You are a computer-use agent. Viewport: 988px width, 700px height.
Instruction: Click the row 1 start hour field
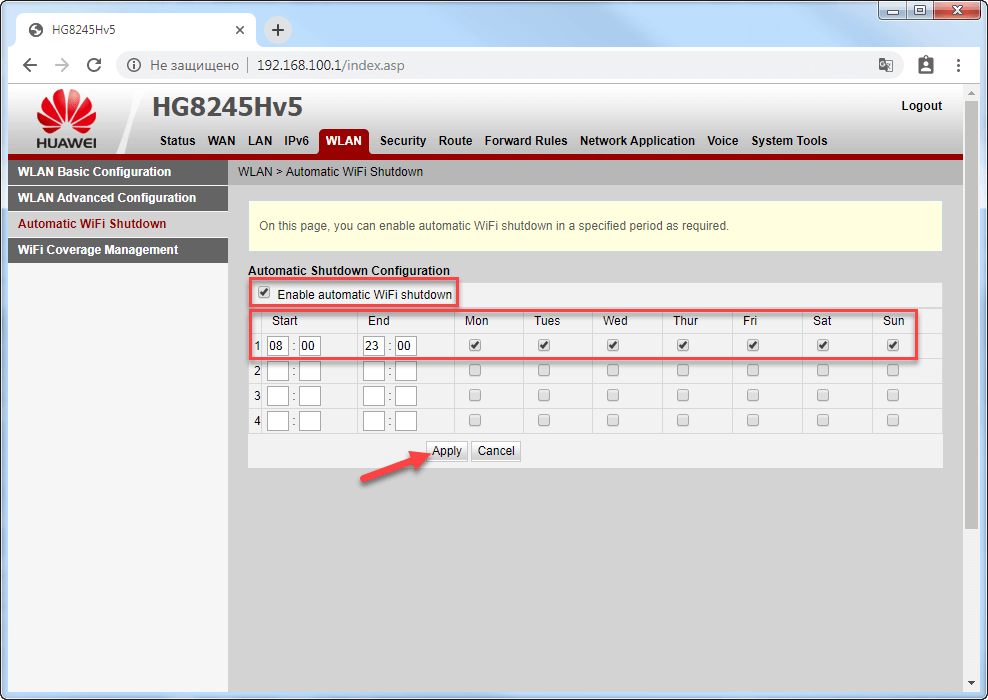pos(278,346)
